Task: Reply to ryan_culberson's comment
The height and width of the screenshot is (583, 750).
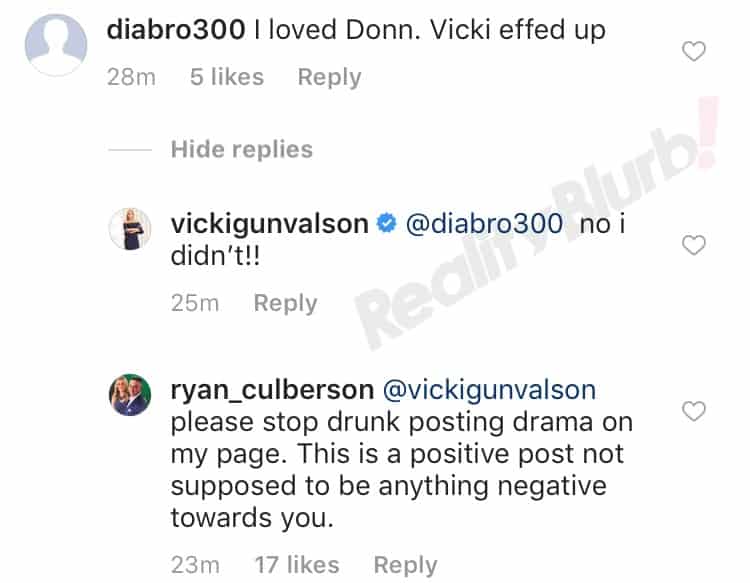Action: pos(405,565)
